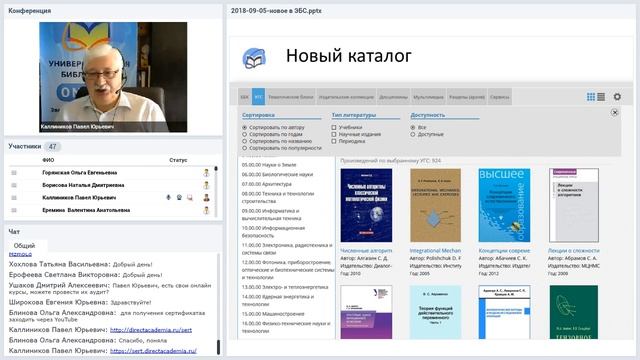Click Статус column header in participants
The height and width of the screenshot is (360, 640).
pyautogui.click(x=178, y=160)
